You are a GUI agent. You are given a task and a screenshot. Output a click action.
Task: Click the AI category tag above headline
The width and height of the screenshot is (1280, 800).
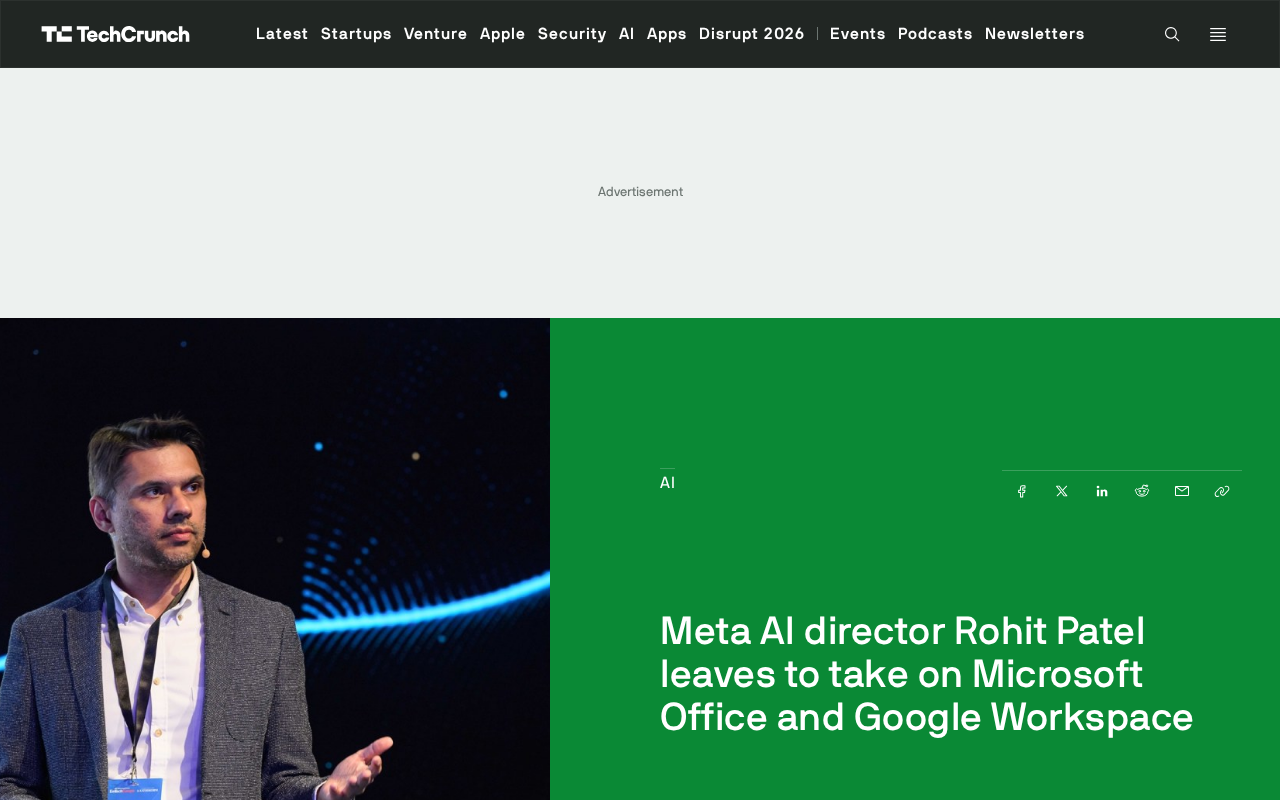pos(667,483)
